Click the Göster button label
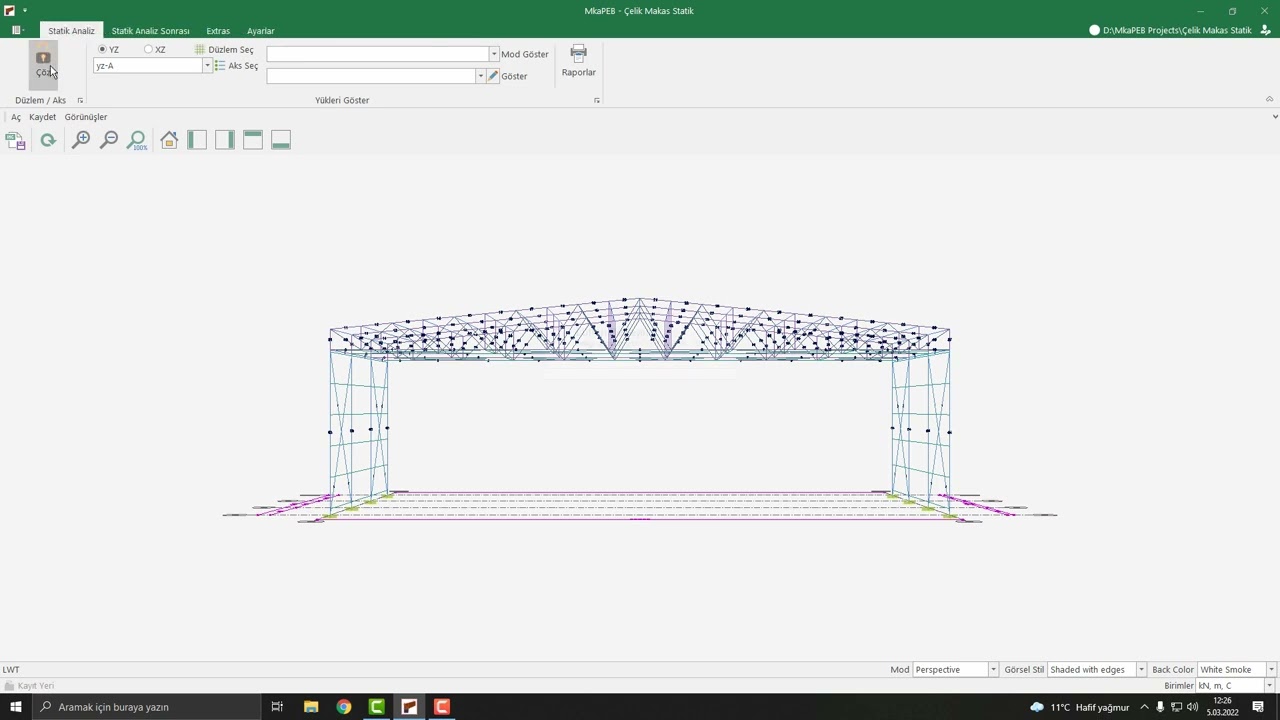Screen dimensions: 1280x720 tap(514, 76)
